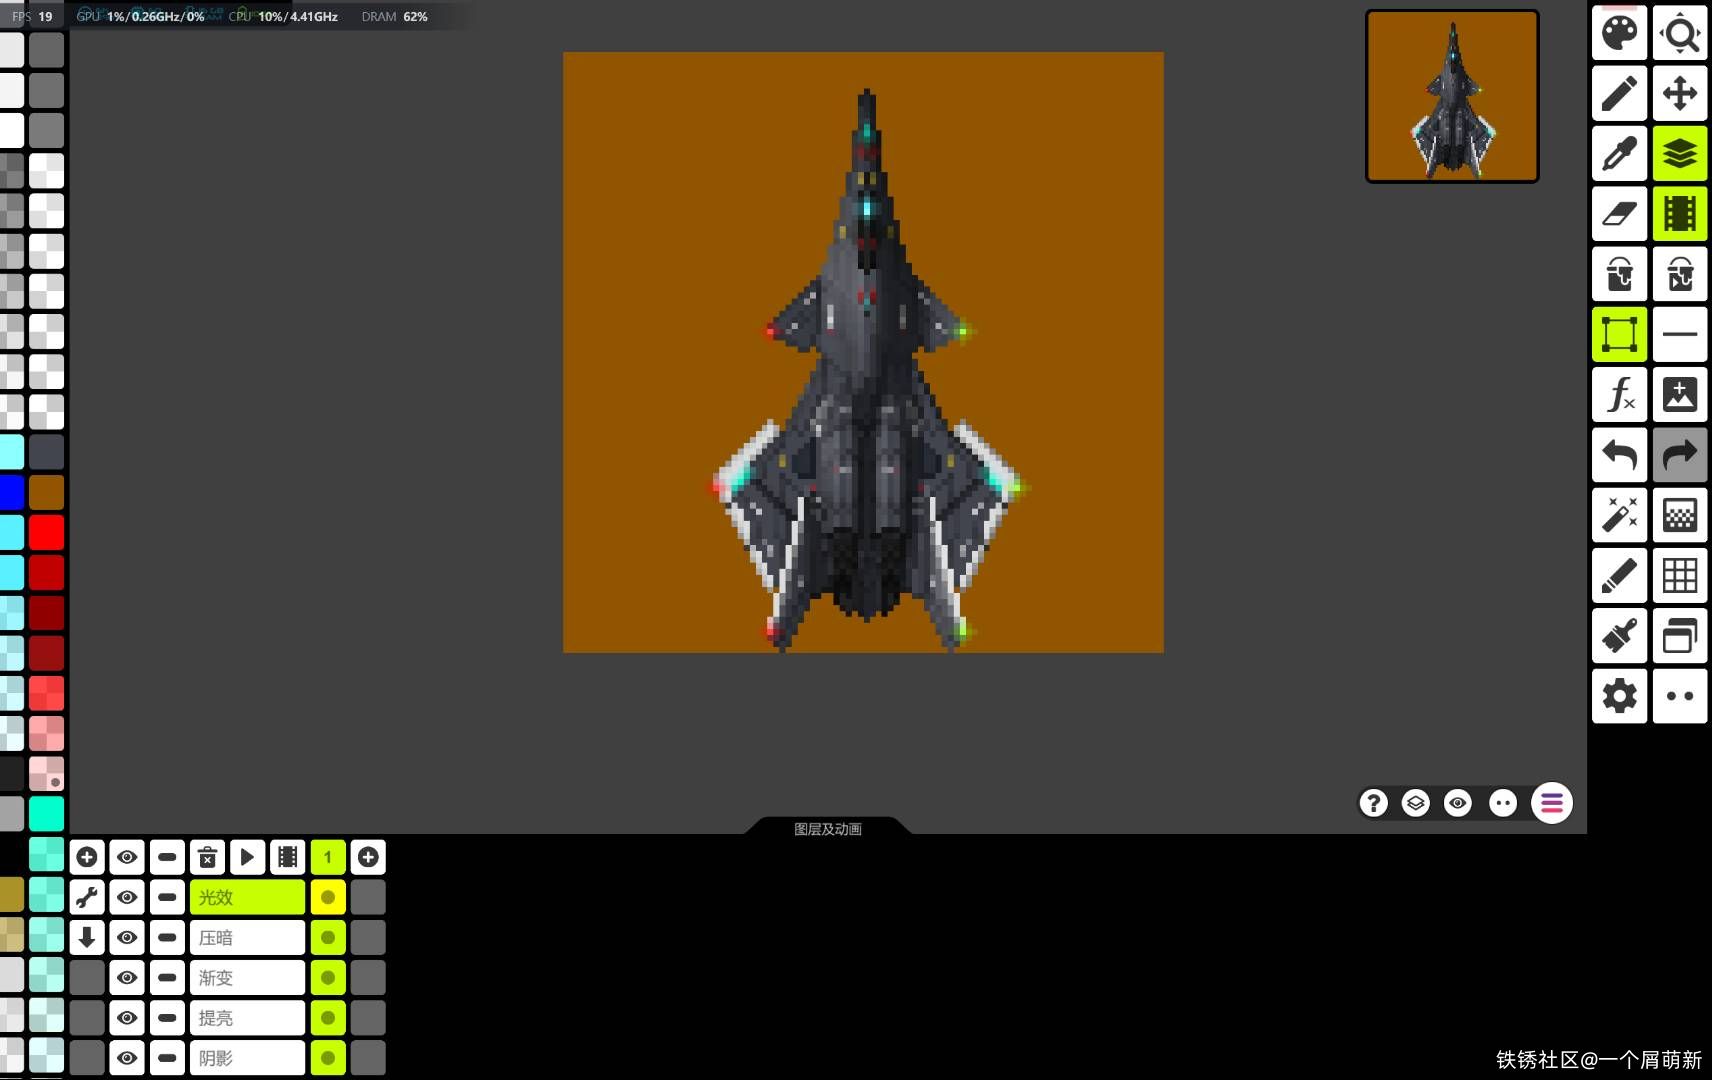The image size is (1712, 1080).
Task: Select the 提亮 layer
Action: click(x=247, y=1017)
